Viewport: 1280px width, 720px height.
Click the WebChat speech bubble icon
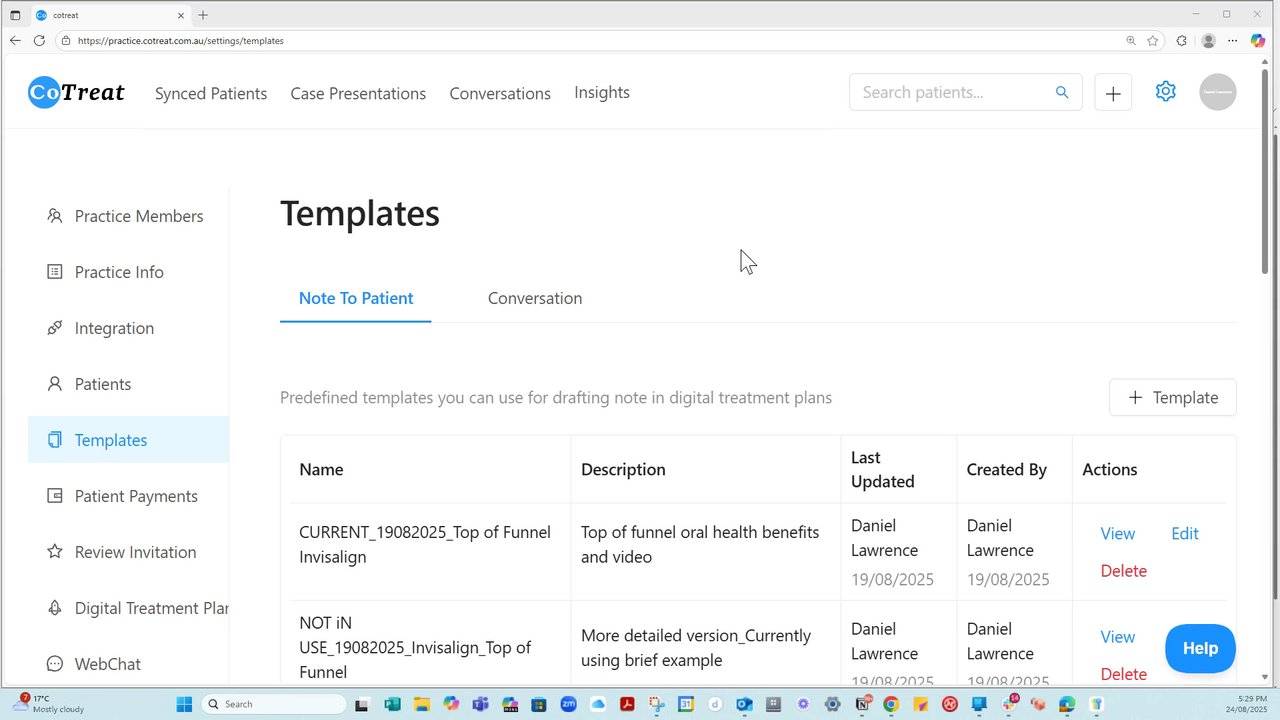coord(55,664)
